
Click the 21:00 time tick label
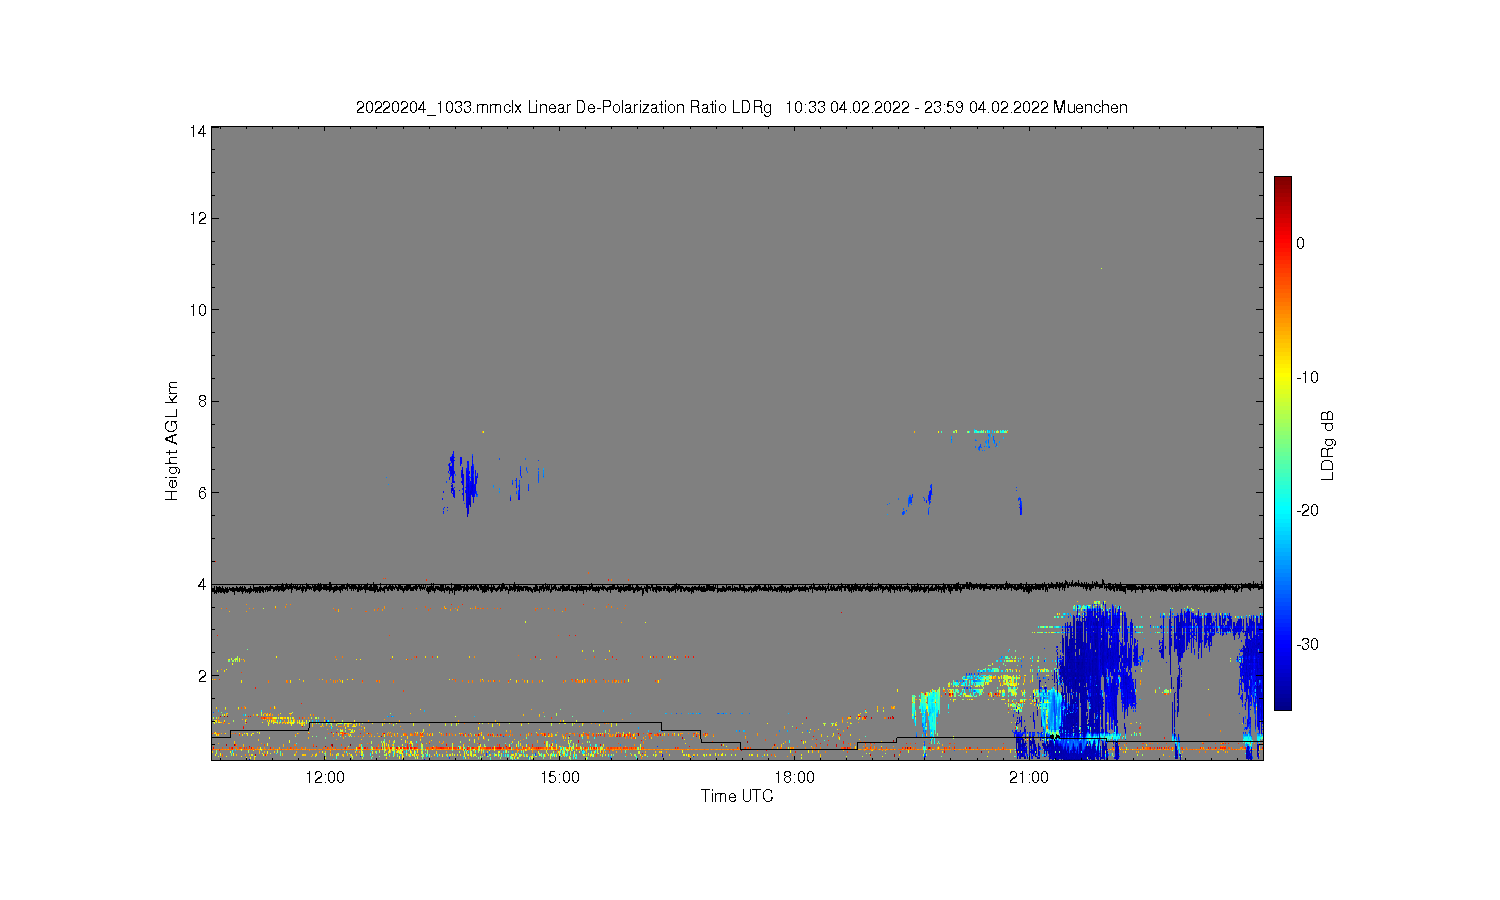pos(1029,778)
